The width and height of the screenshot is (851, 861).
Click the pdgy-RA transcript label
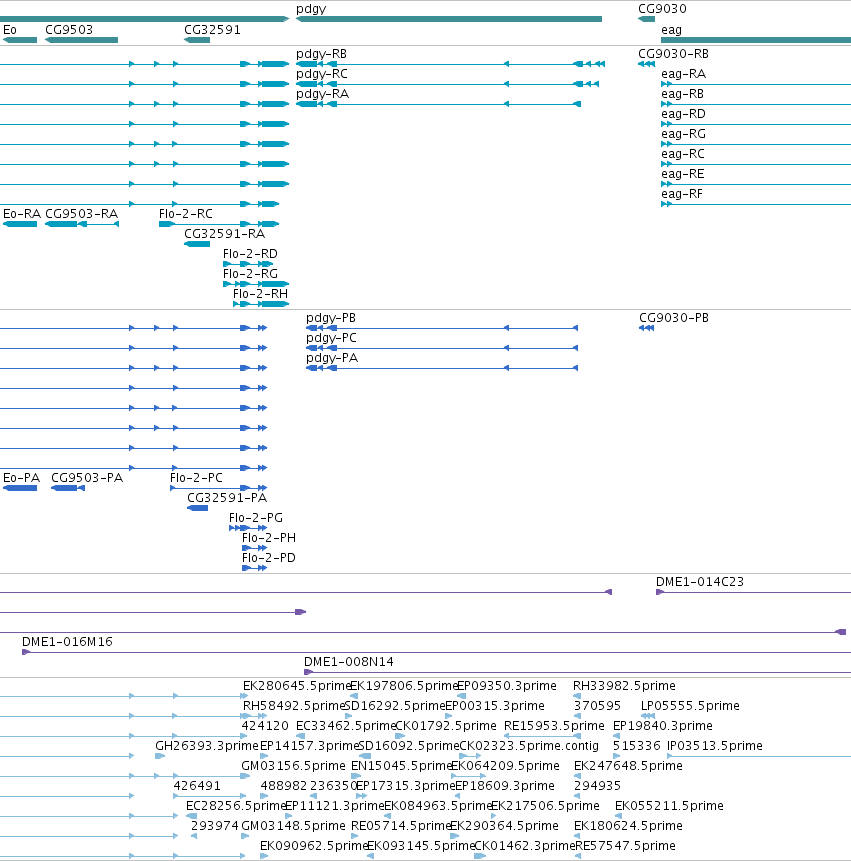[322, 94]
